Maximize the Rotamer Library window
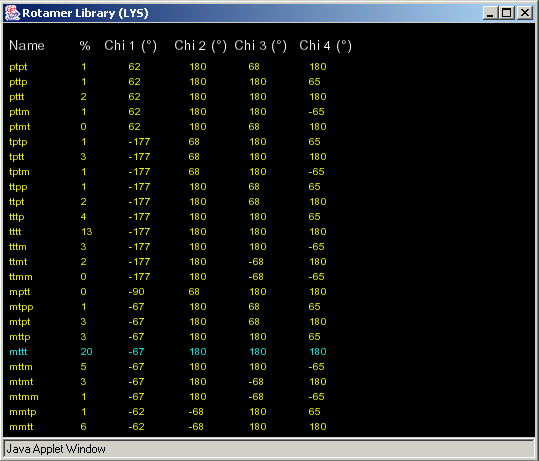The width and height of the screenshot is (539, 461). click(507, 13)
